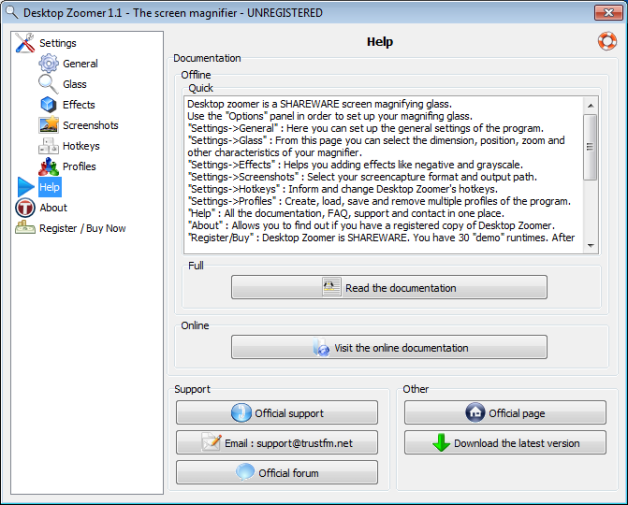Click Download the latest version
628x505 pixels.
click(505, 443)
